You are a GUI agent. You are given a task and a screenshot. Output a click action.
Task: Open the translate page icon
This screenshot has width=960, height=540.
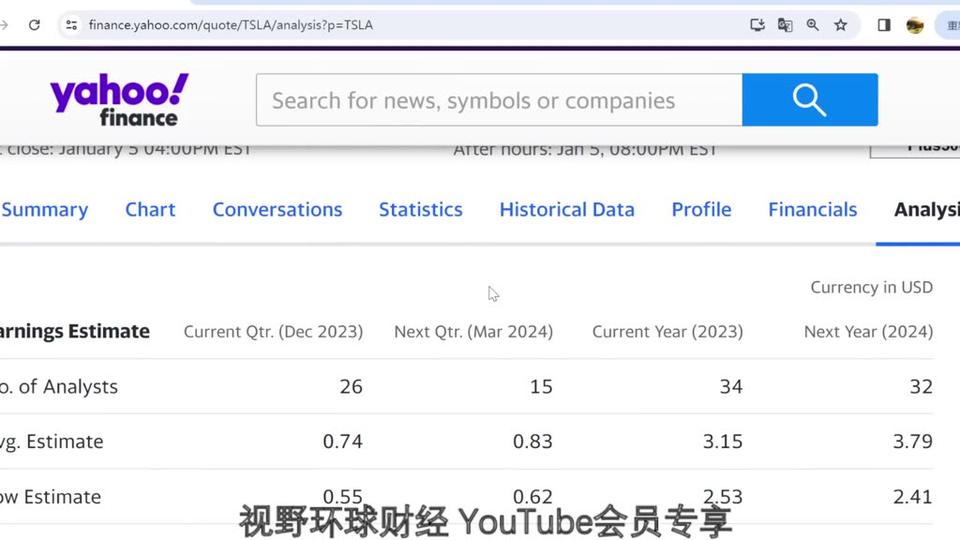click(785, 25)
